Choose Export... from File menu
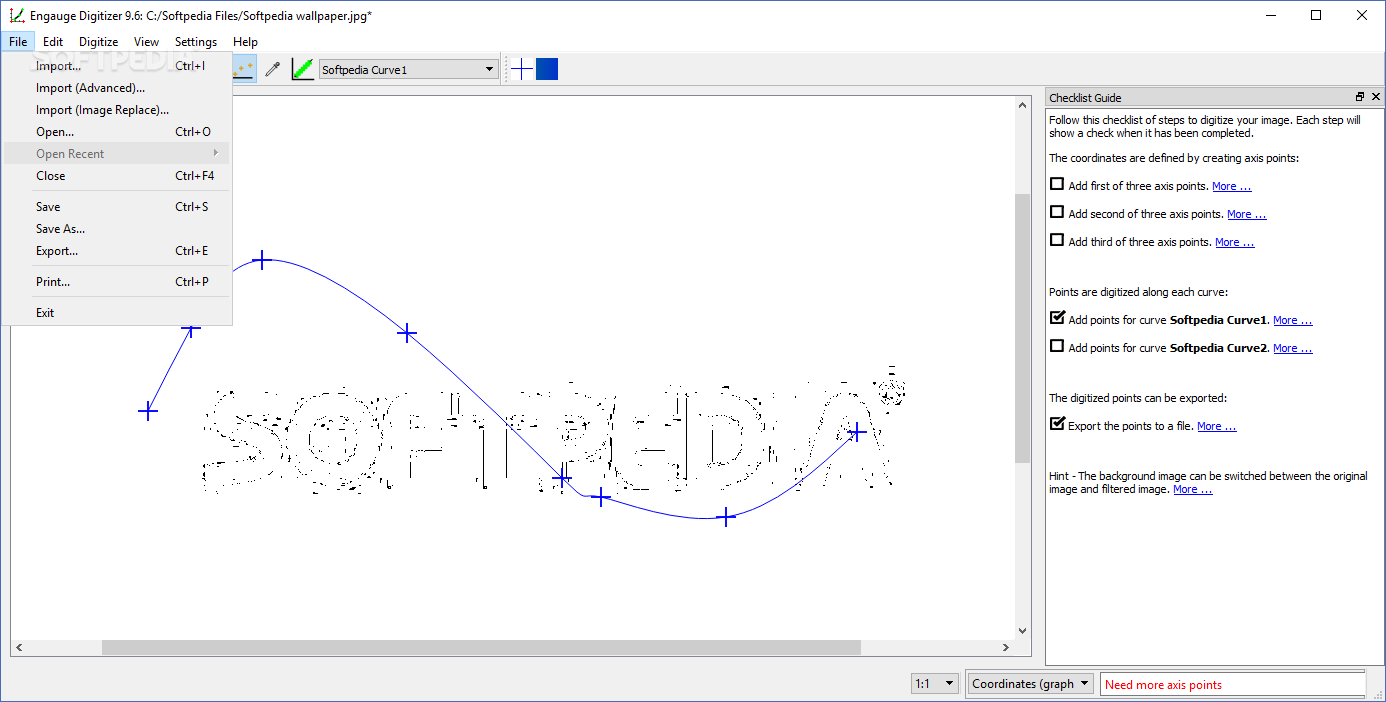The height and width of the screenshot is (702, 1386). point(117,251)
